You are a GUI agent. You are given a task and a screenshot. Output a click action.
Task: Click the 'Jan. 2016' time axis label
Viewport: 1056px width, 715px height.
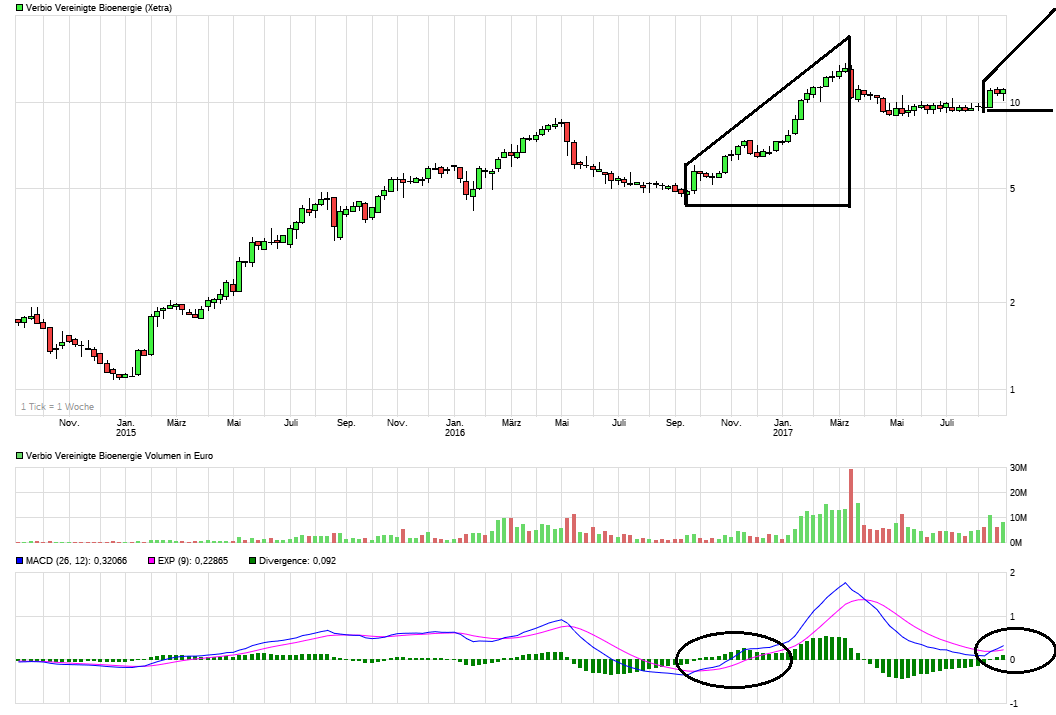(455, 428)
